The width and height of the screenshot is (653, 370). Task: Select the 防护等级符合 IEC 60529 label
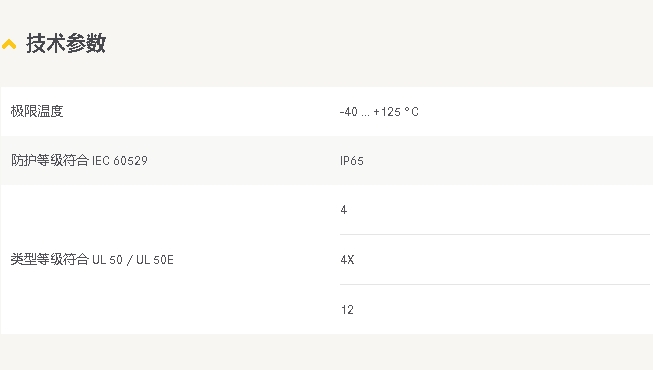click(79, 160)
